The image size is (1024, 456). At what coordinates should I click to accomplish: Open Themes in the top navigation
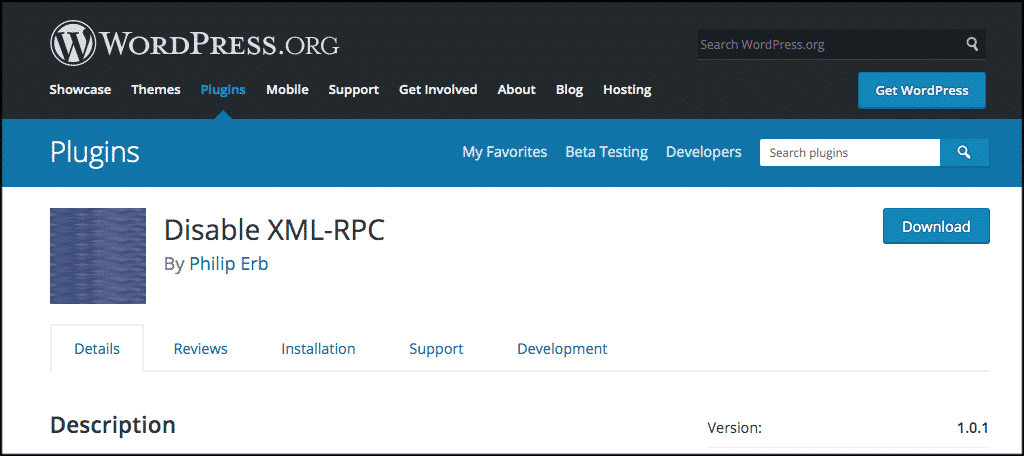[x=156, y=90]
